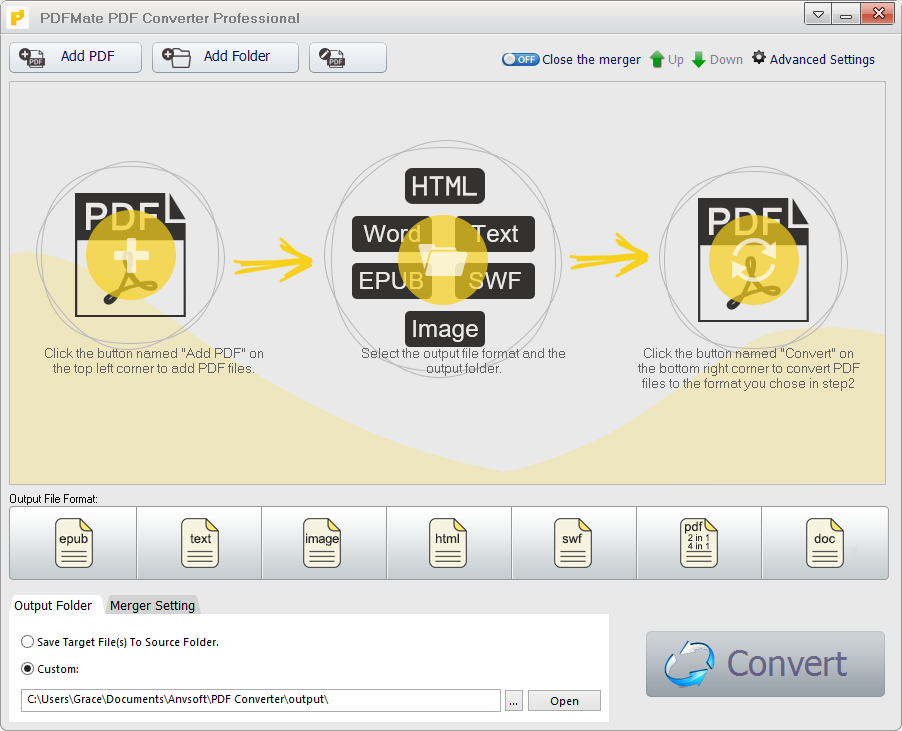
Task: Click the unlabeled PDF remove toolbar button
Action: point(347,58)
